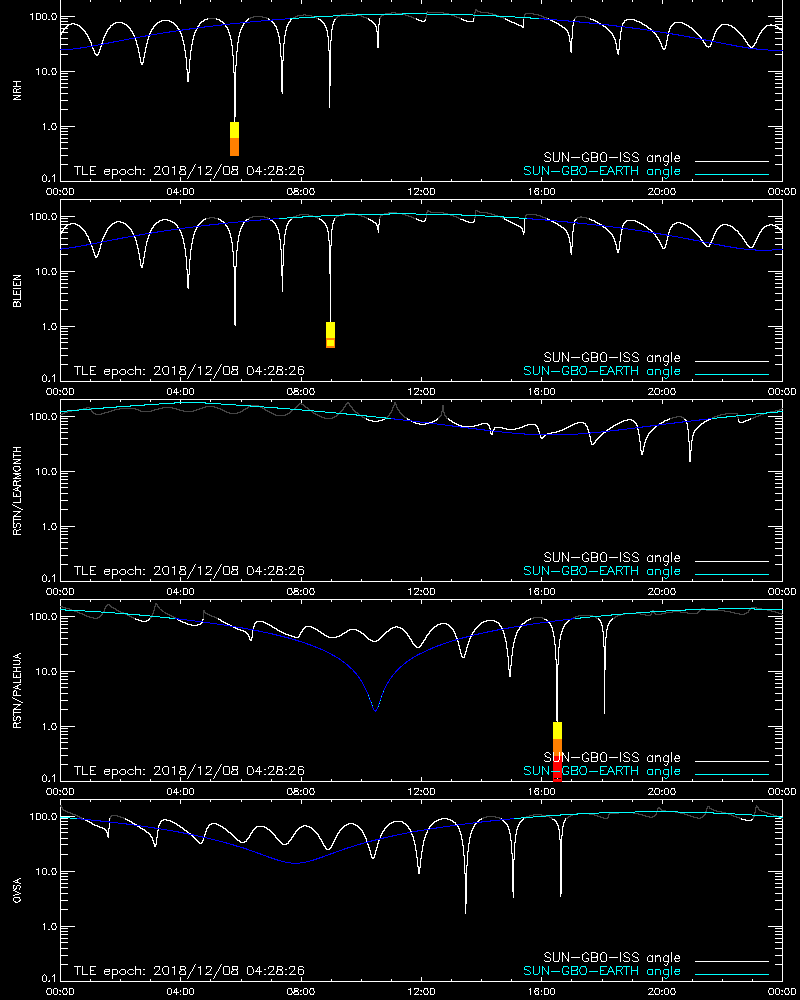Click the cyan legend line sample in NRH panel
Viewport: 800px width, 1000px height.
pyautogui.click(x=732, y=174)
